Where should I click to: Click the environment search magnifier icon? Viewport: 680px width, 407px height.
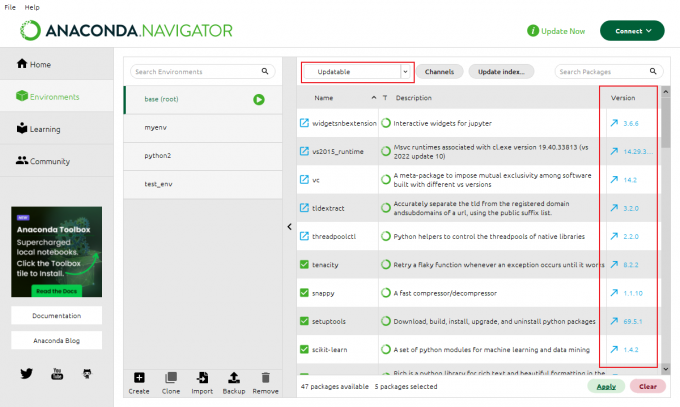coord(265,71)
